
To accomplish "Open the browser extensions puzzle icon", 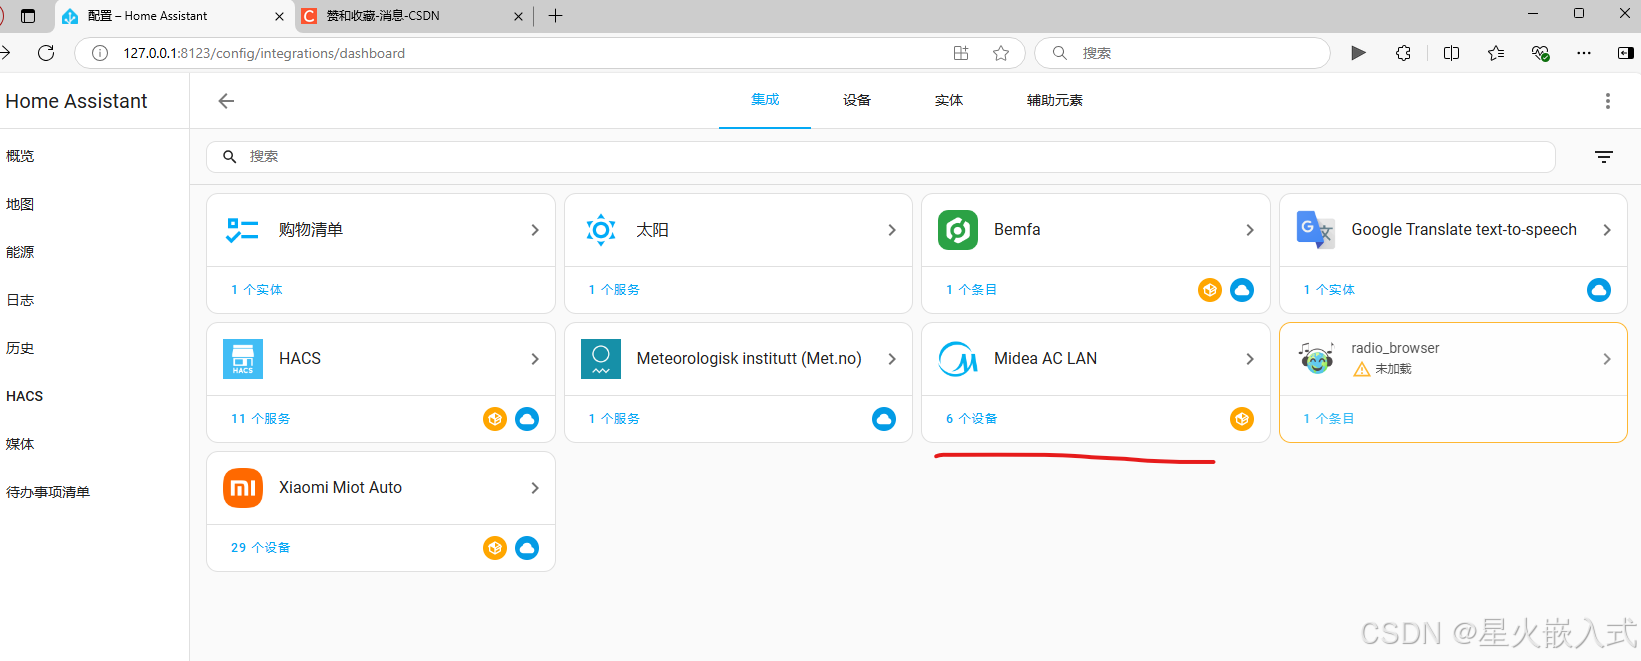I will click(x=1404, y=53).
